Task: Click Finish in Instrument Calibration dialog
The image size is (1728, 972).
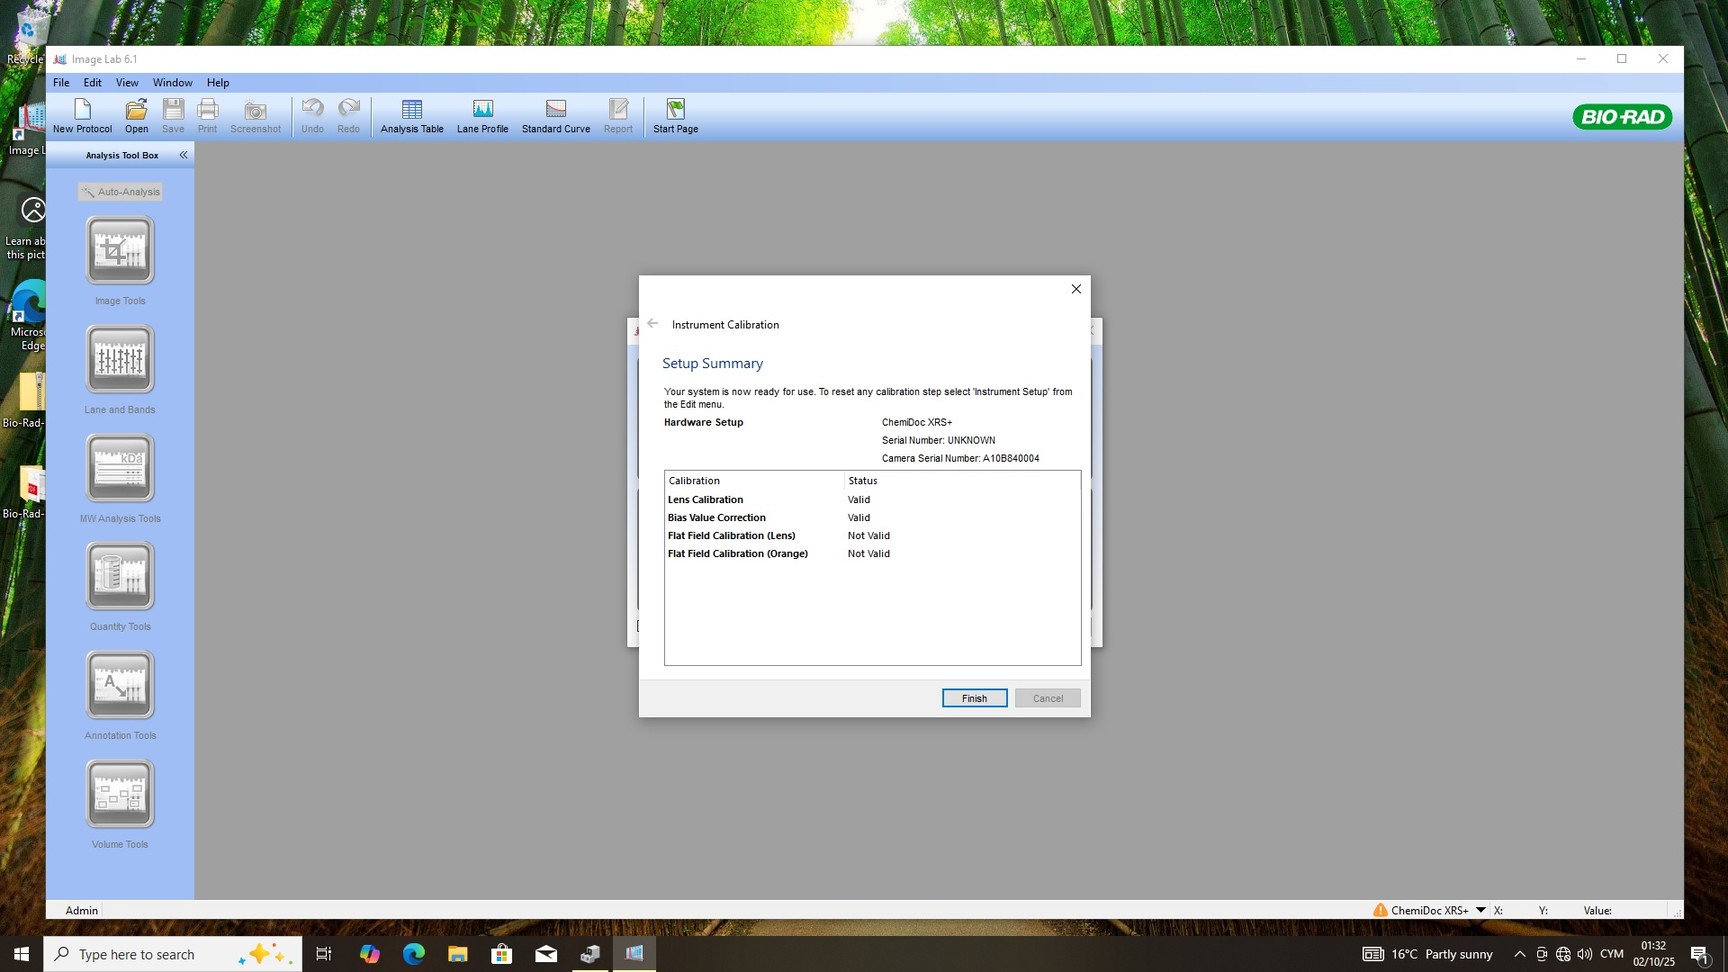Action: 974,698
